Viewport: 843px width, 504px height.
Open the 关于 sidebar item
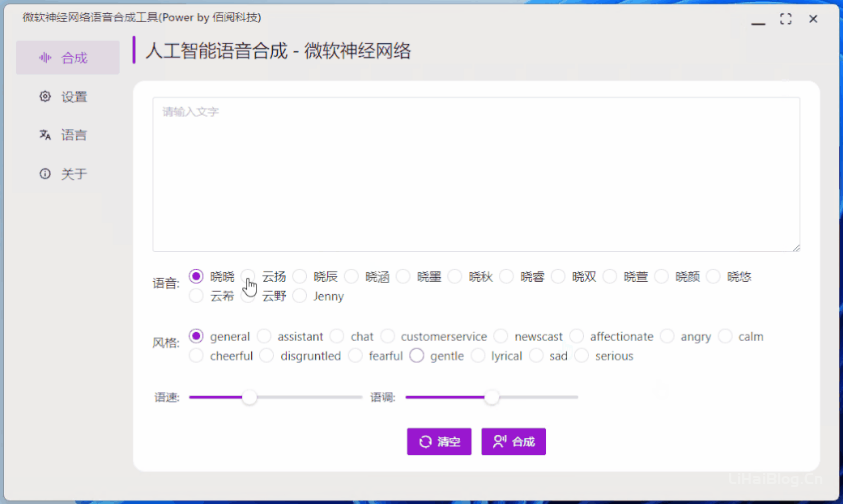[68, 174]
